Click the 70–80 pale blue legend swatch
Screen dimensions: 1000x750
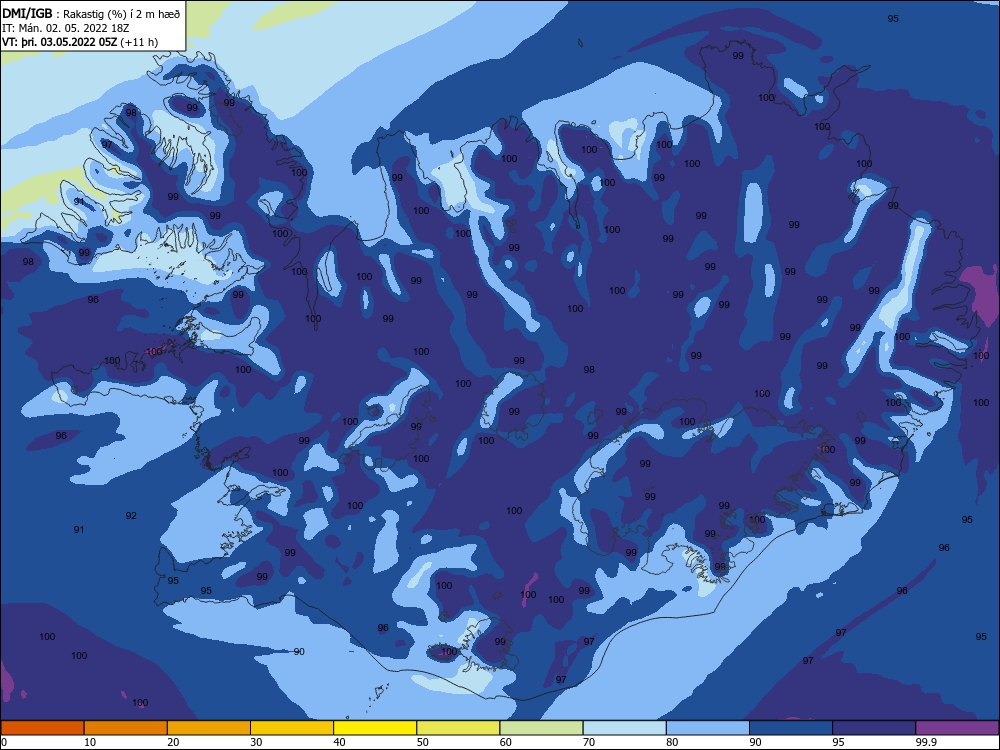coord(624,728)
